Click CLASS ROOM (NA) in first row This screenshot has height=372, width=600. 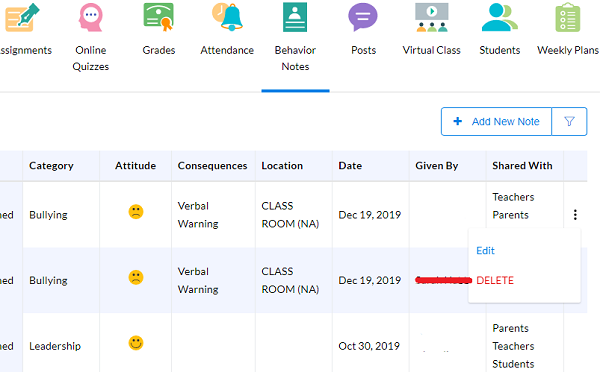(290, 215)
